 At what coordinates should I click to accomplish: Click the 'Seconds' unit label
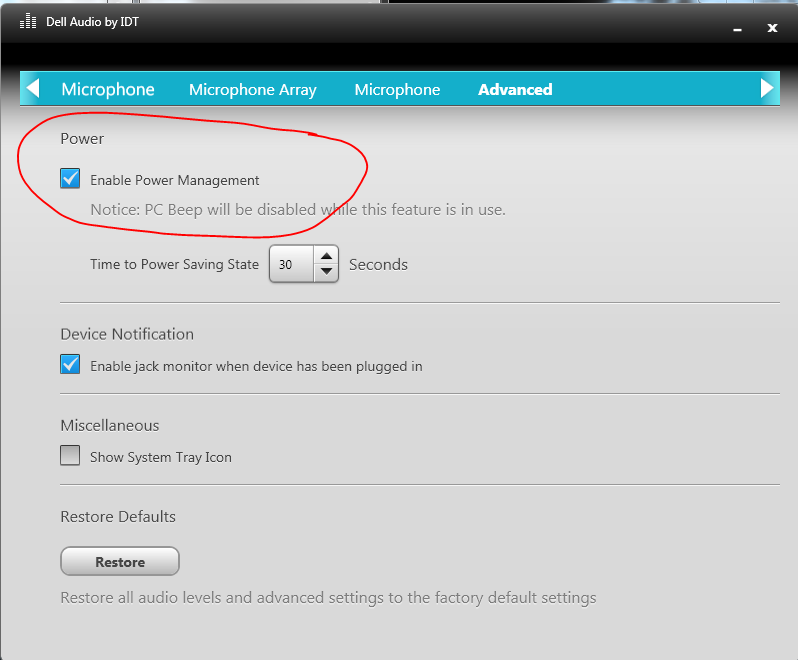pos(378,265)
